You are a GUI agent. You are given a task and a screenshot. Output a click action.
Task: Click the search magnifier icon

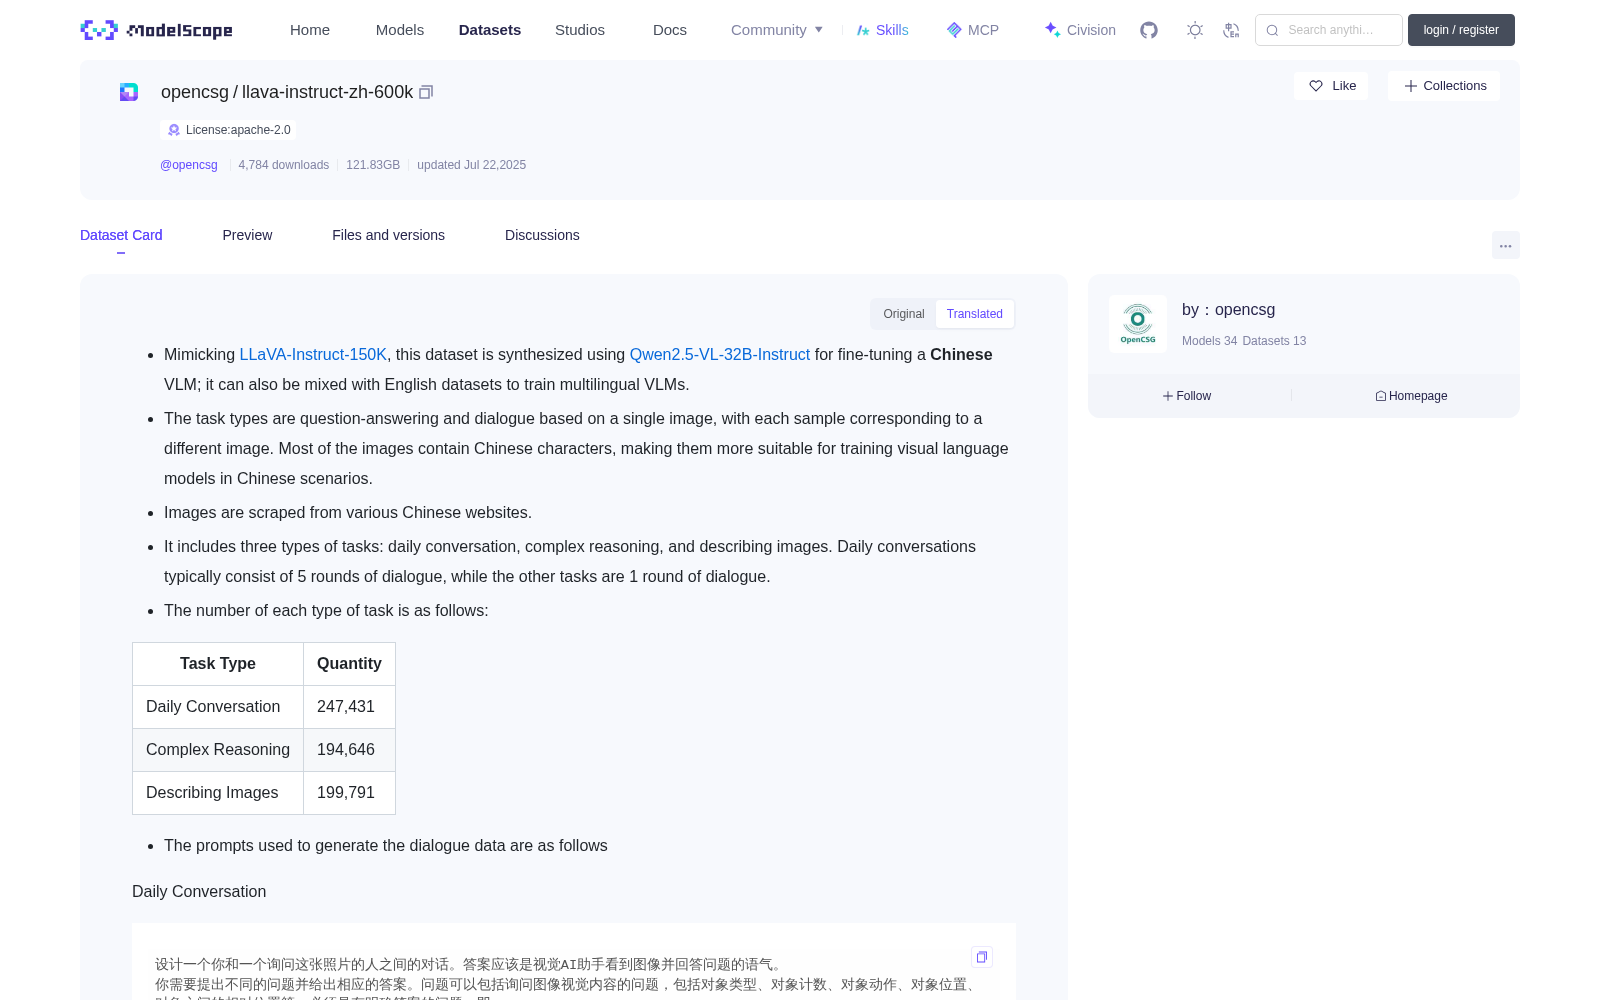click(1272, 30)
